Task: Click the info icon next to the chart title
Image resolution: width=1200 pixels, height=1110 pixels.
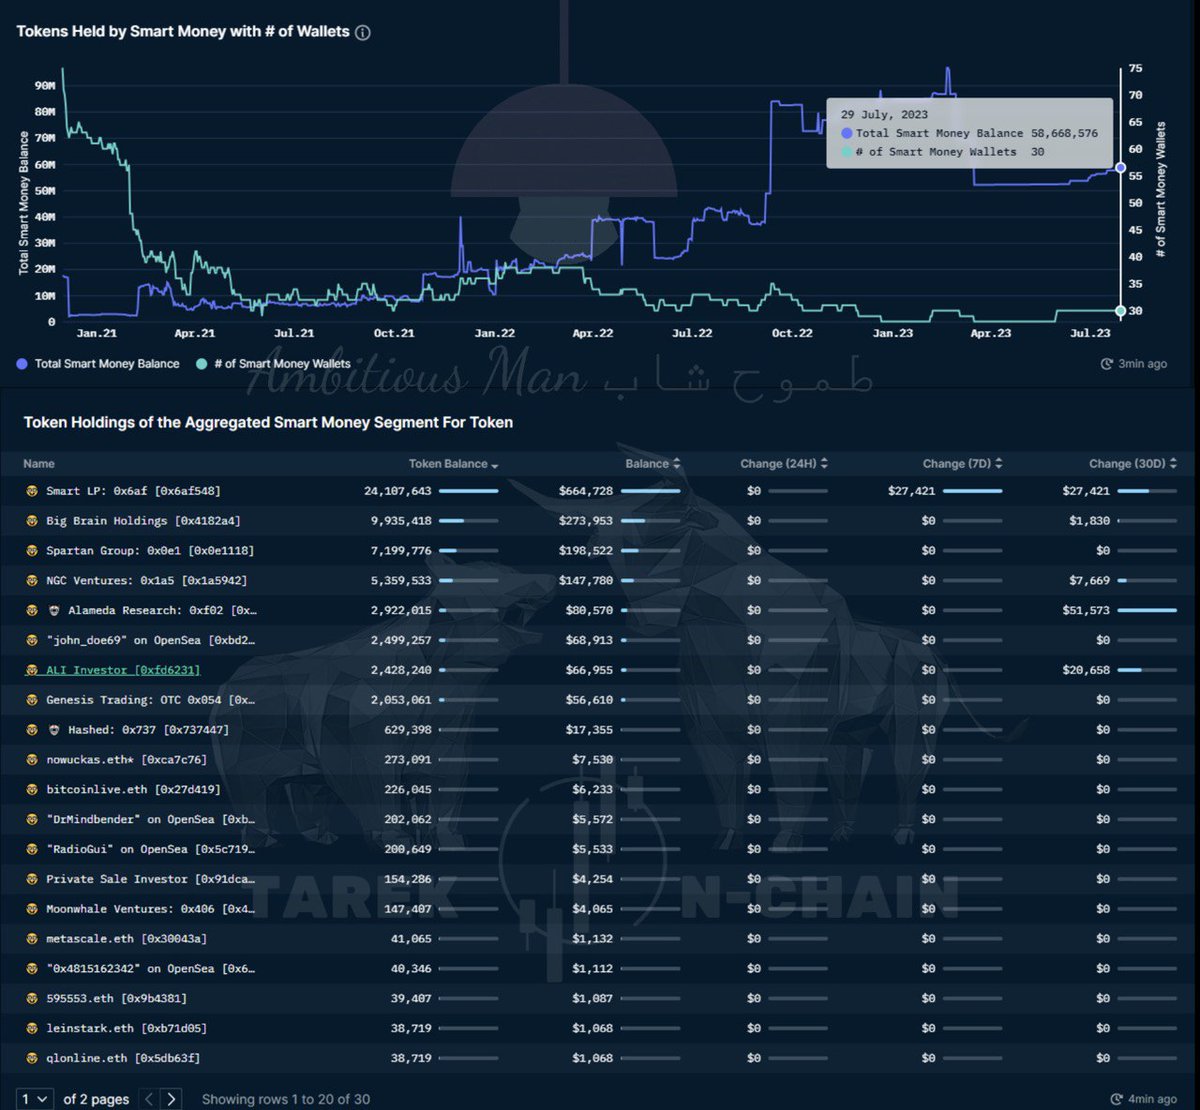Action: [x=361, y=31]
